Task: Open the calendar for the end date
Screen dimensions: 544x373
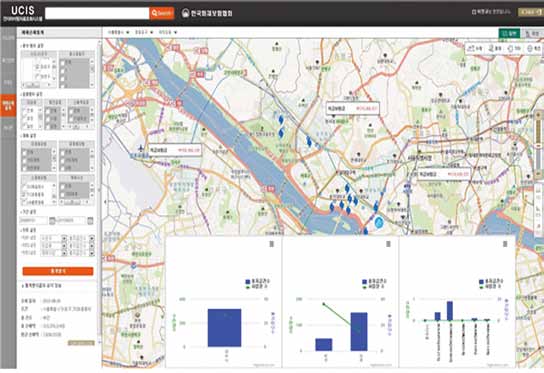Action: coord(90,220)
